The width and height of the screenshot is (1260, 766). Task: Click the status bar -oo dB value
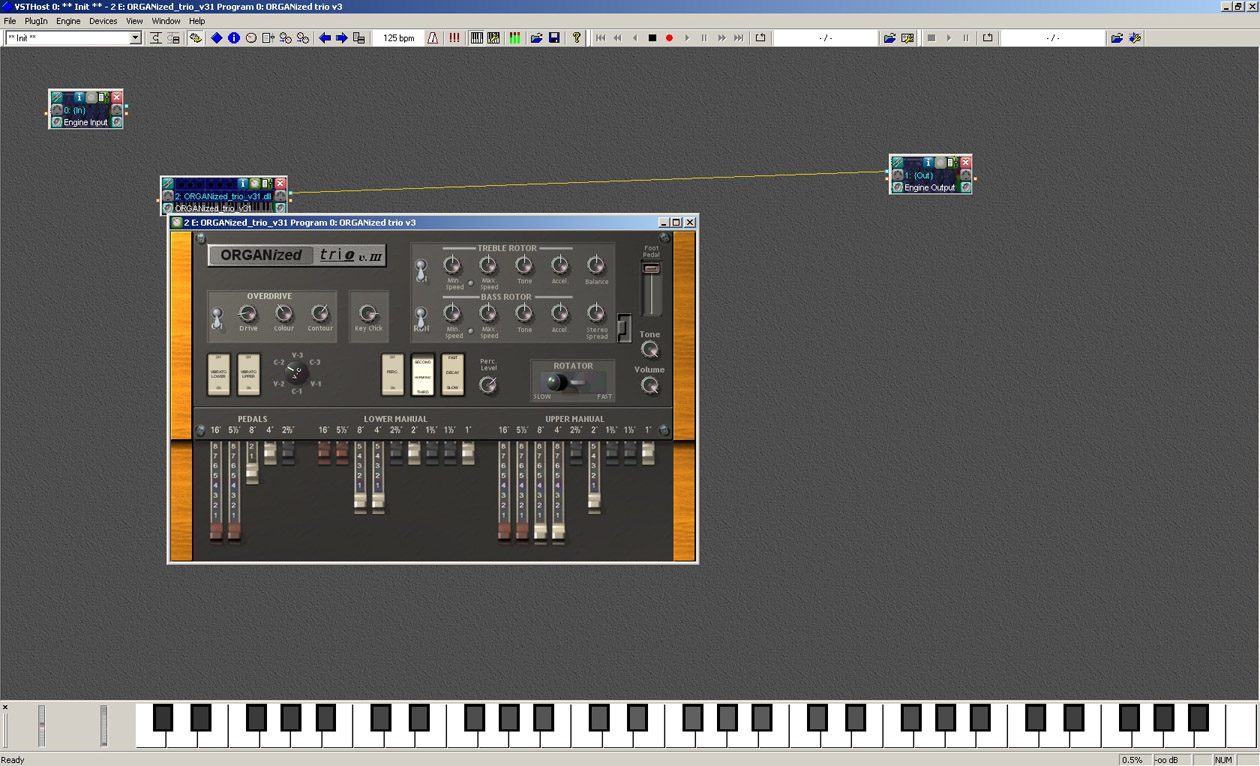(x=1167, y=760)
